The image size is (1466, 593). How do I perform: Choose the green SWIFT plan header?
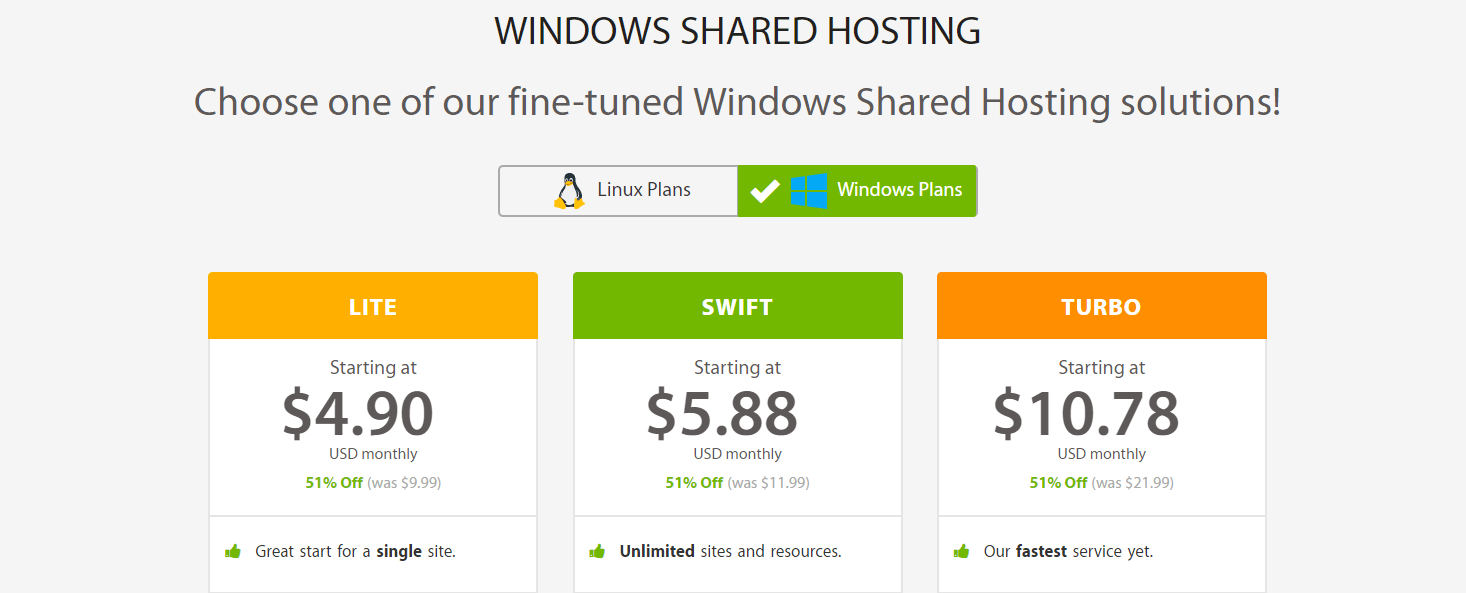pyautogui.click(x=737, y=306)
